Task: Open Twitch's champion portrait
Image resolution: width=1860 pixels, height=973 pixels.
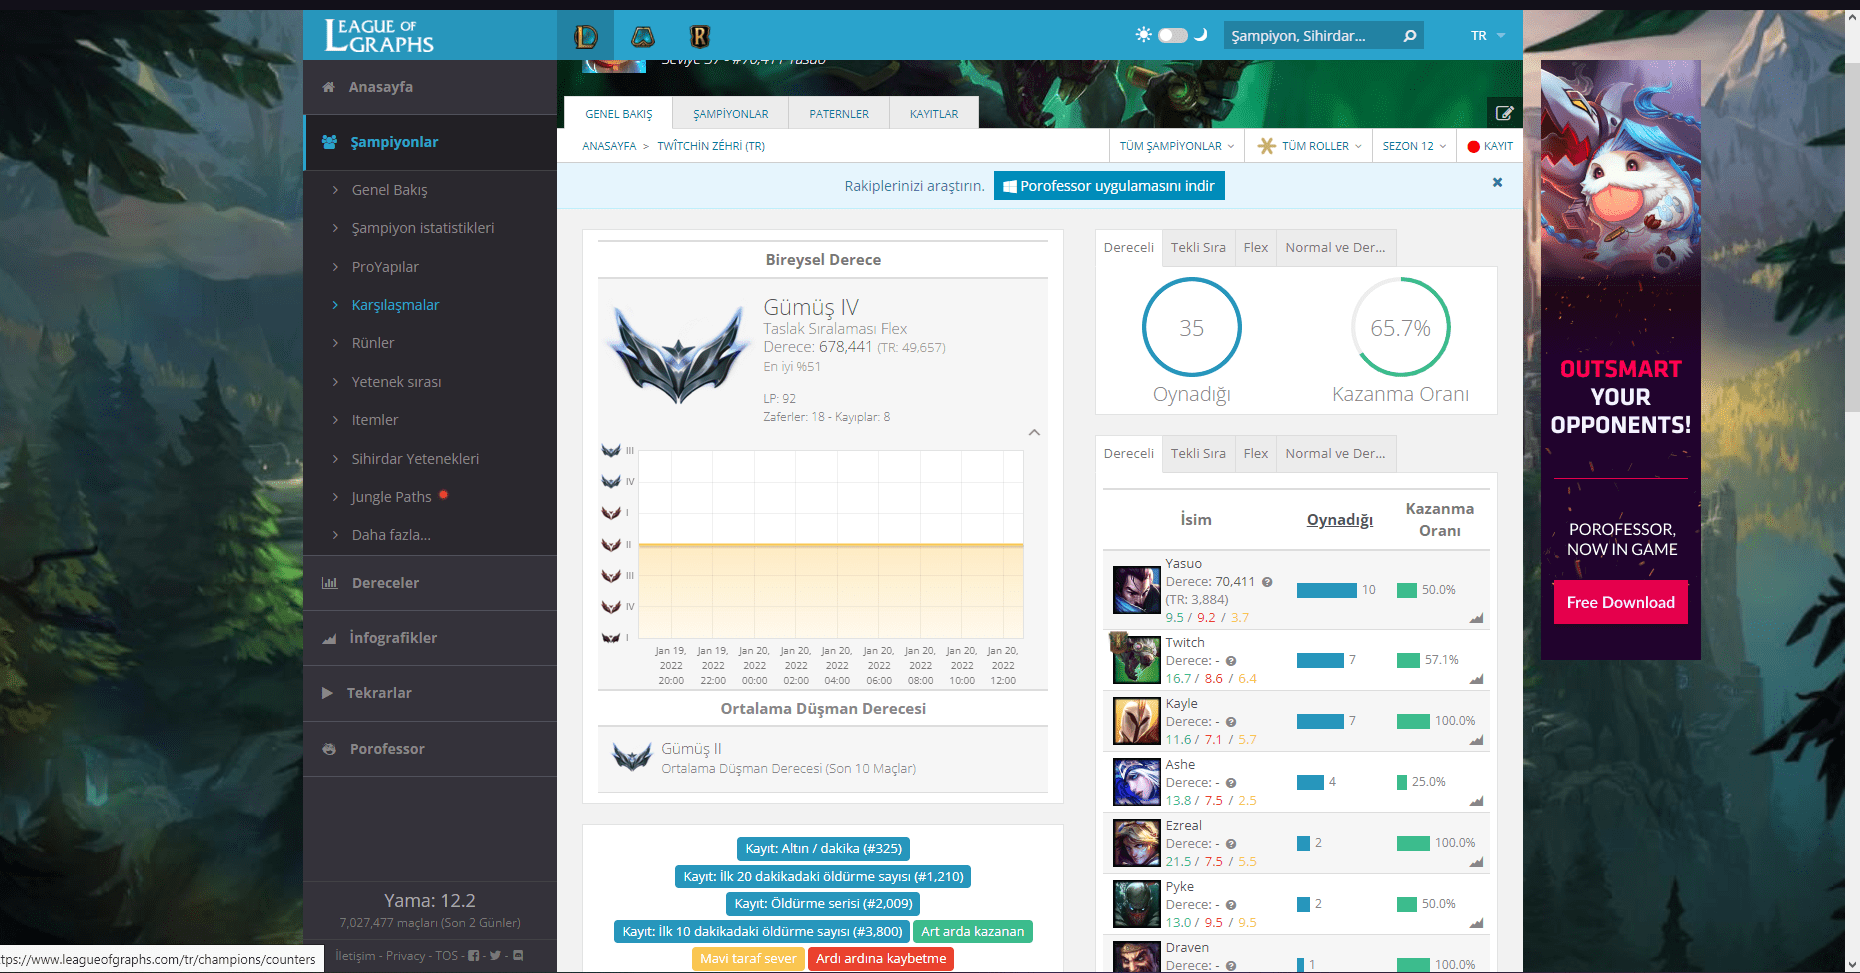Action: click(x=1137, y=660)
